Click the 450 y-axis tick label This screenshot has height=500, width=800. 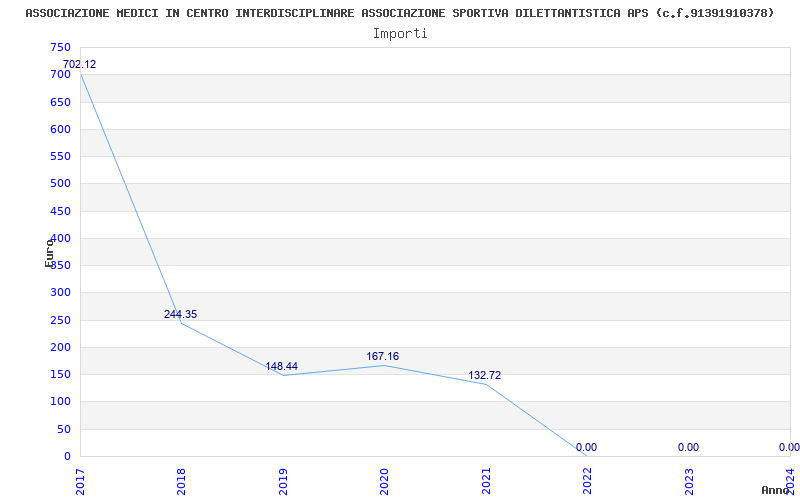(60, 211)
